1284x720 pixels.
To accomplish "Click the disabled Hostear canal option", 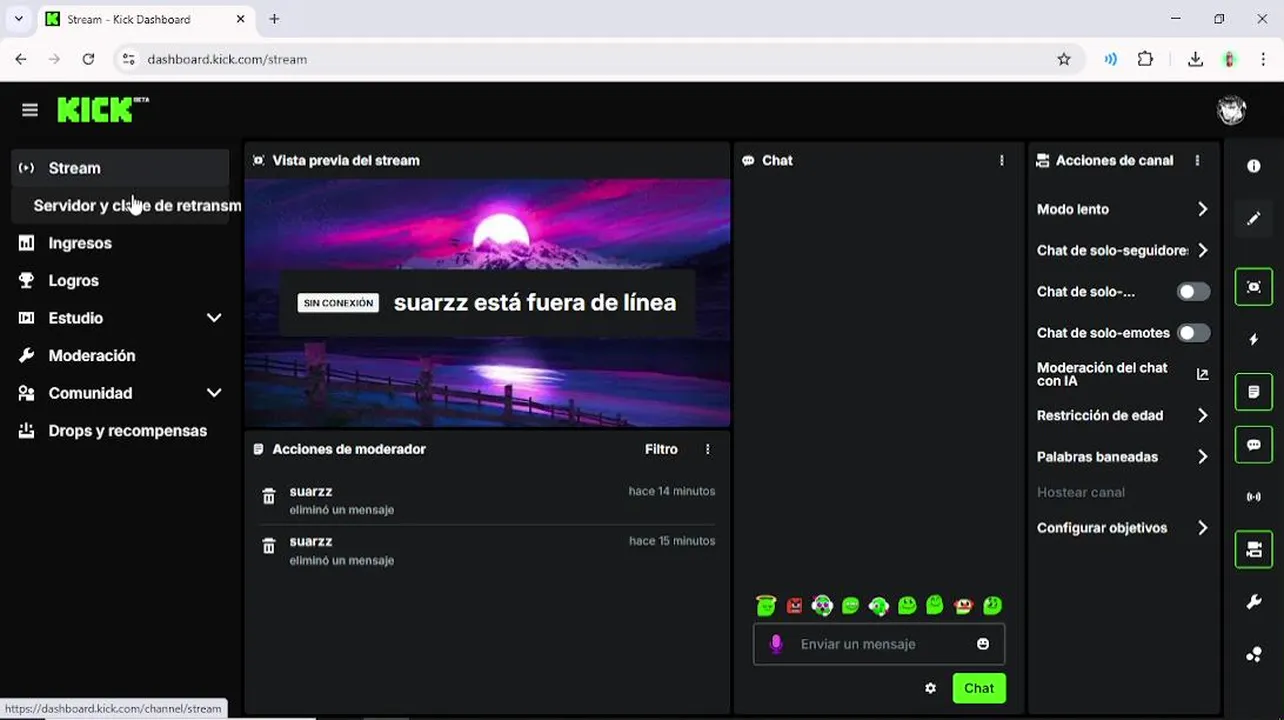I will (x=1081, y=492).
